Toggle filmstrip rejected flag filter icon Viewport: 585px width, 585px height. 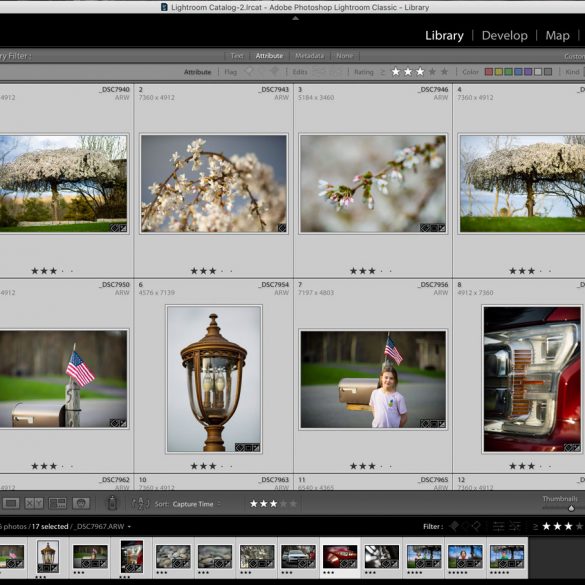pos(476,526)
